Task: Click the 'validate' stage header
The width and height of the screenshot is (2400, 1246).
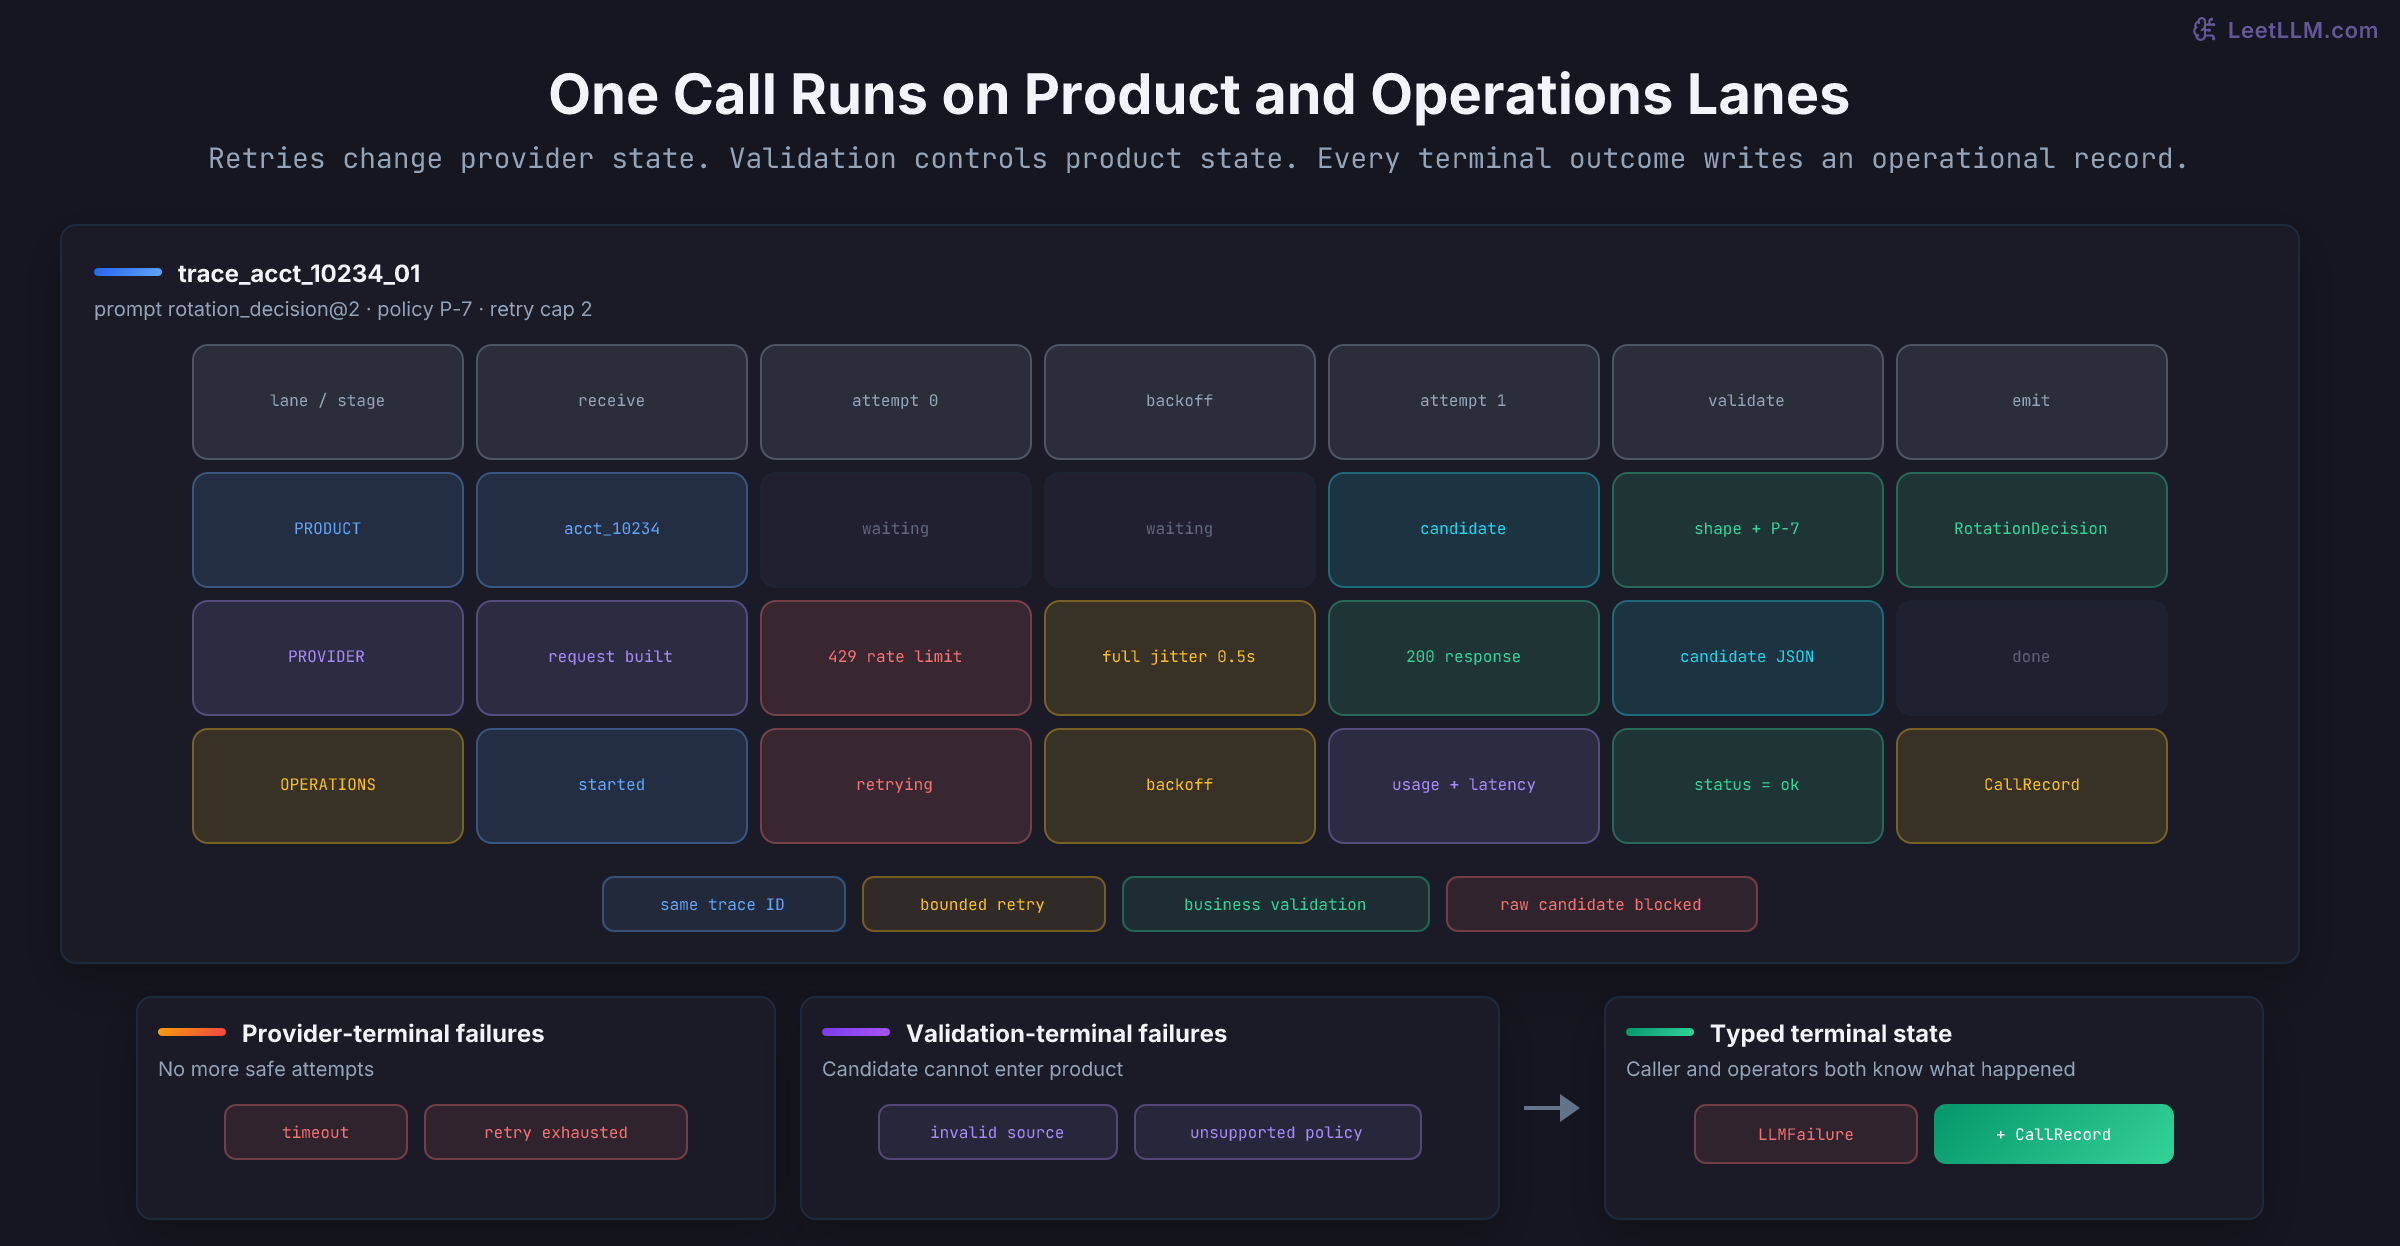Action: tap(1748, 401)
